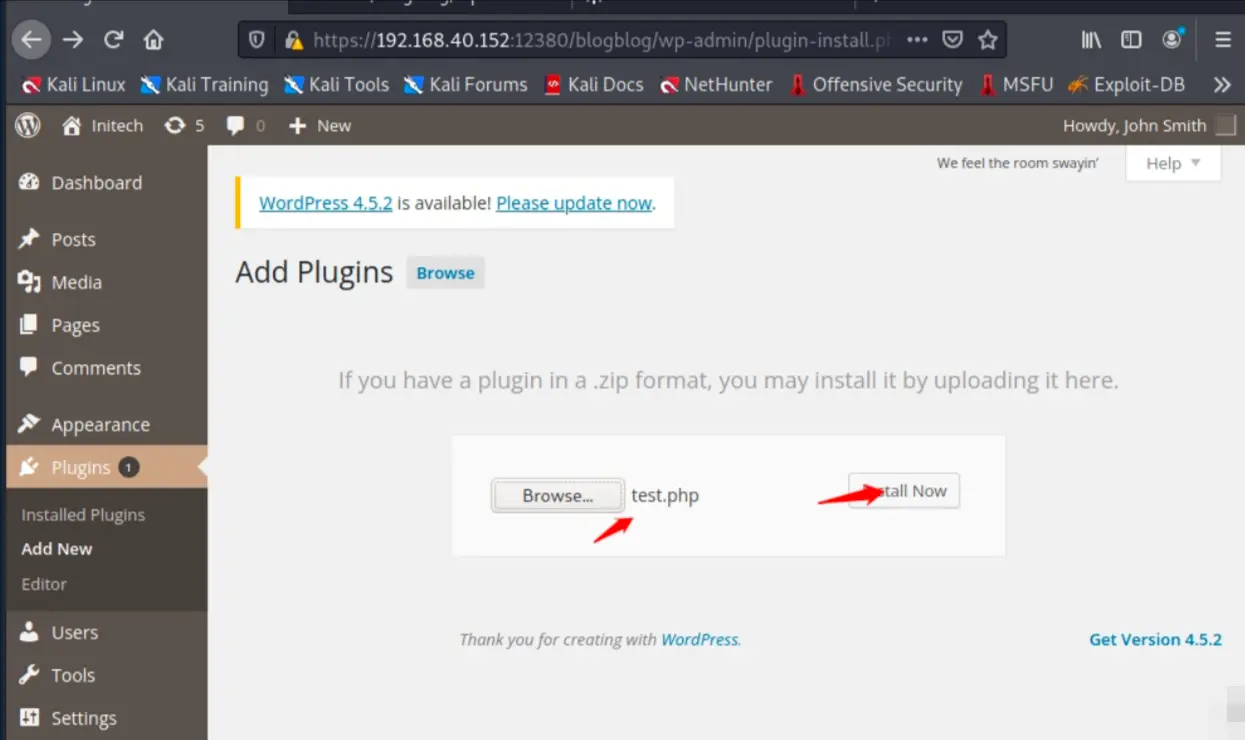Open the Kali Training bookmark

point(205,85)
